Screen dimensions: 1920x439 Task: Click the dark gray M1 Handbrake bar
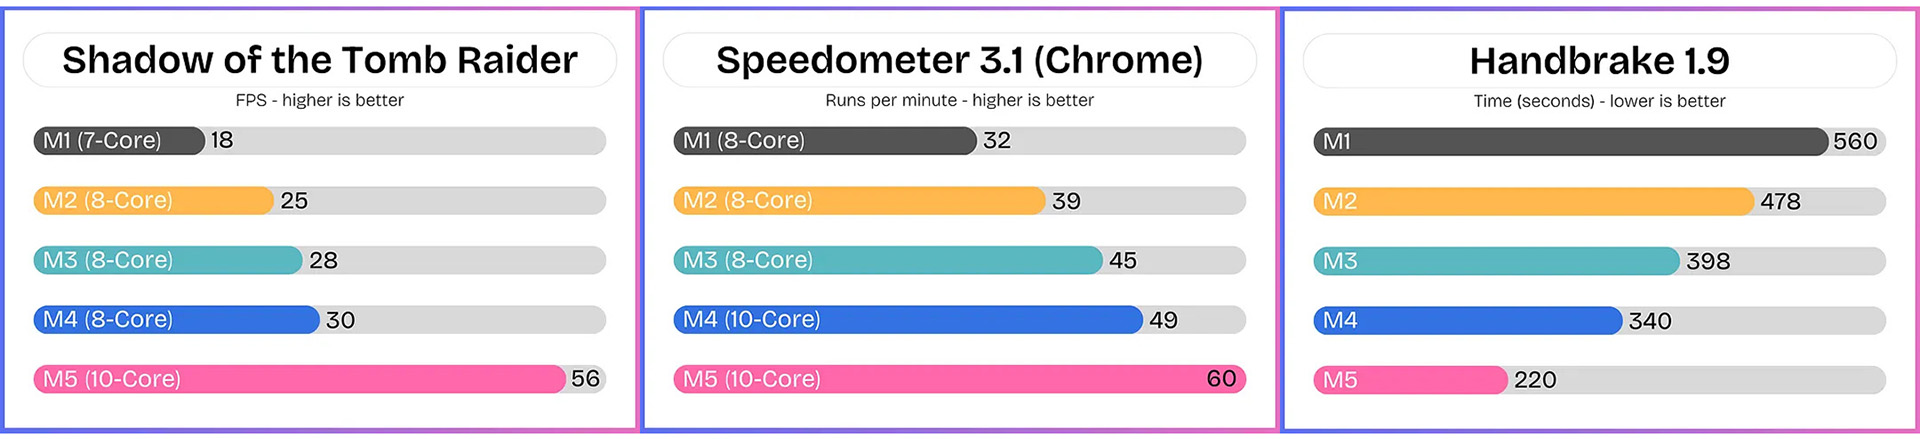[1570, 142]
